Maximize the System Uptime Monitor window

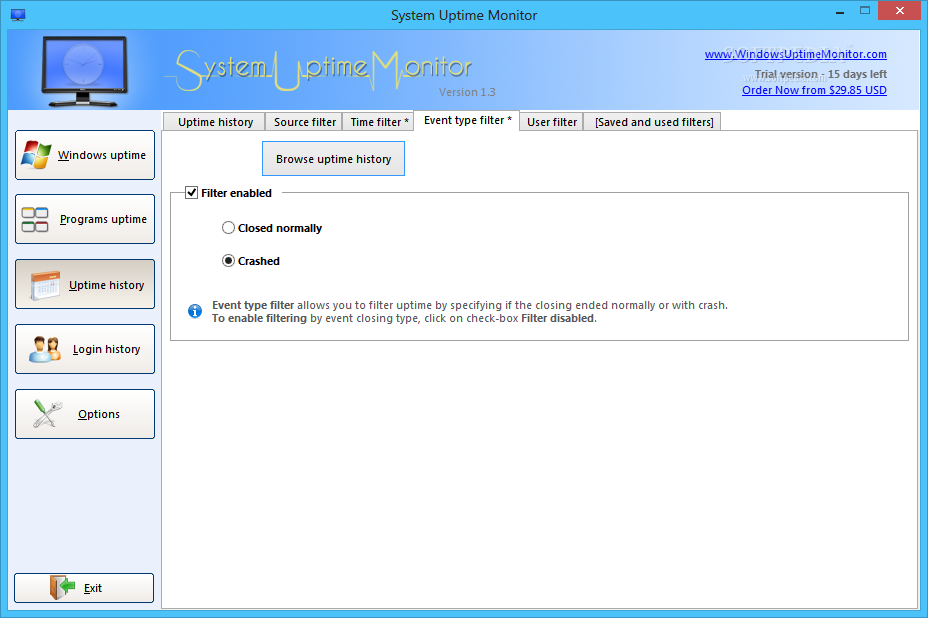865,11
